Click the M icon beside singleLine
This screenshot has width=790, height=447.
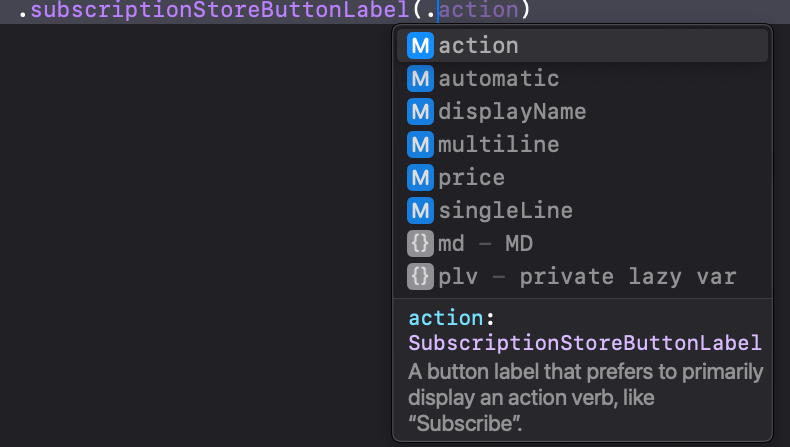(420, 211)
